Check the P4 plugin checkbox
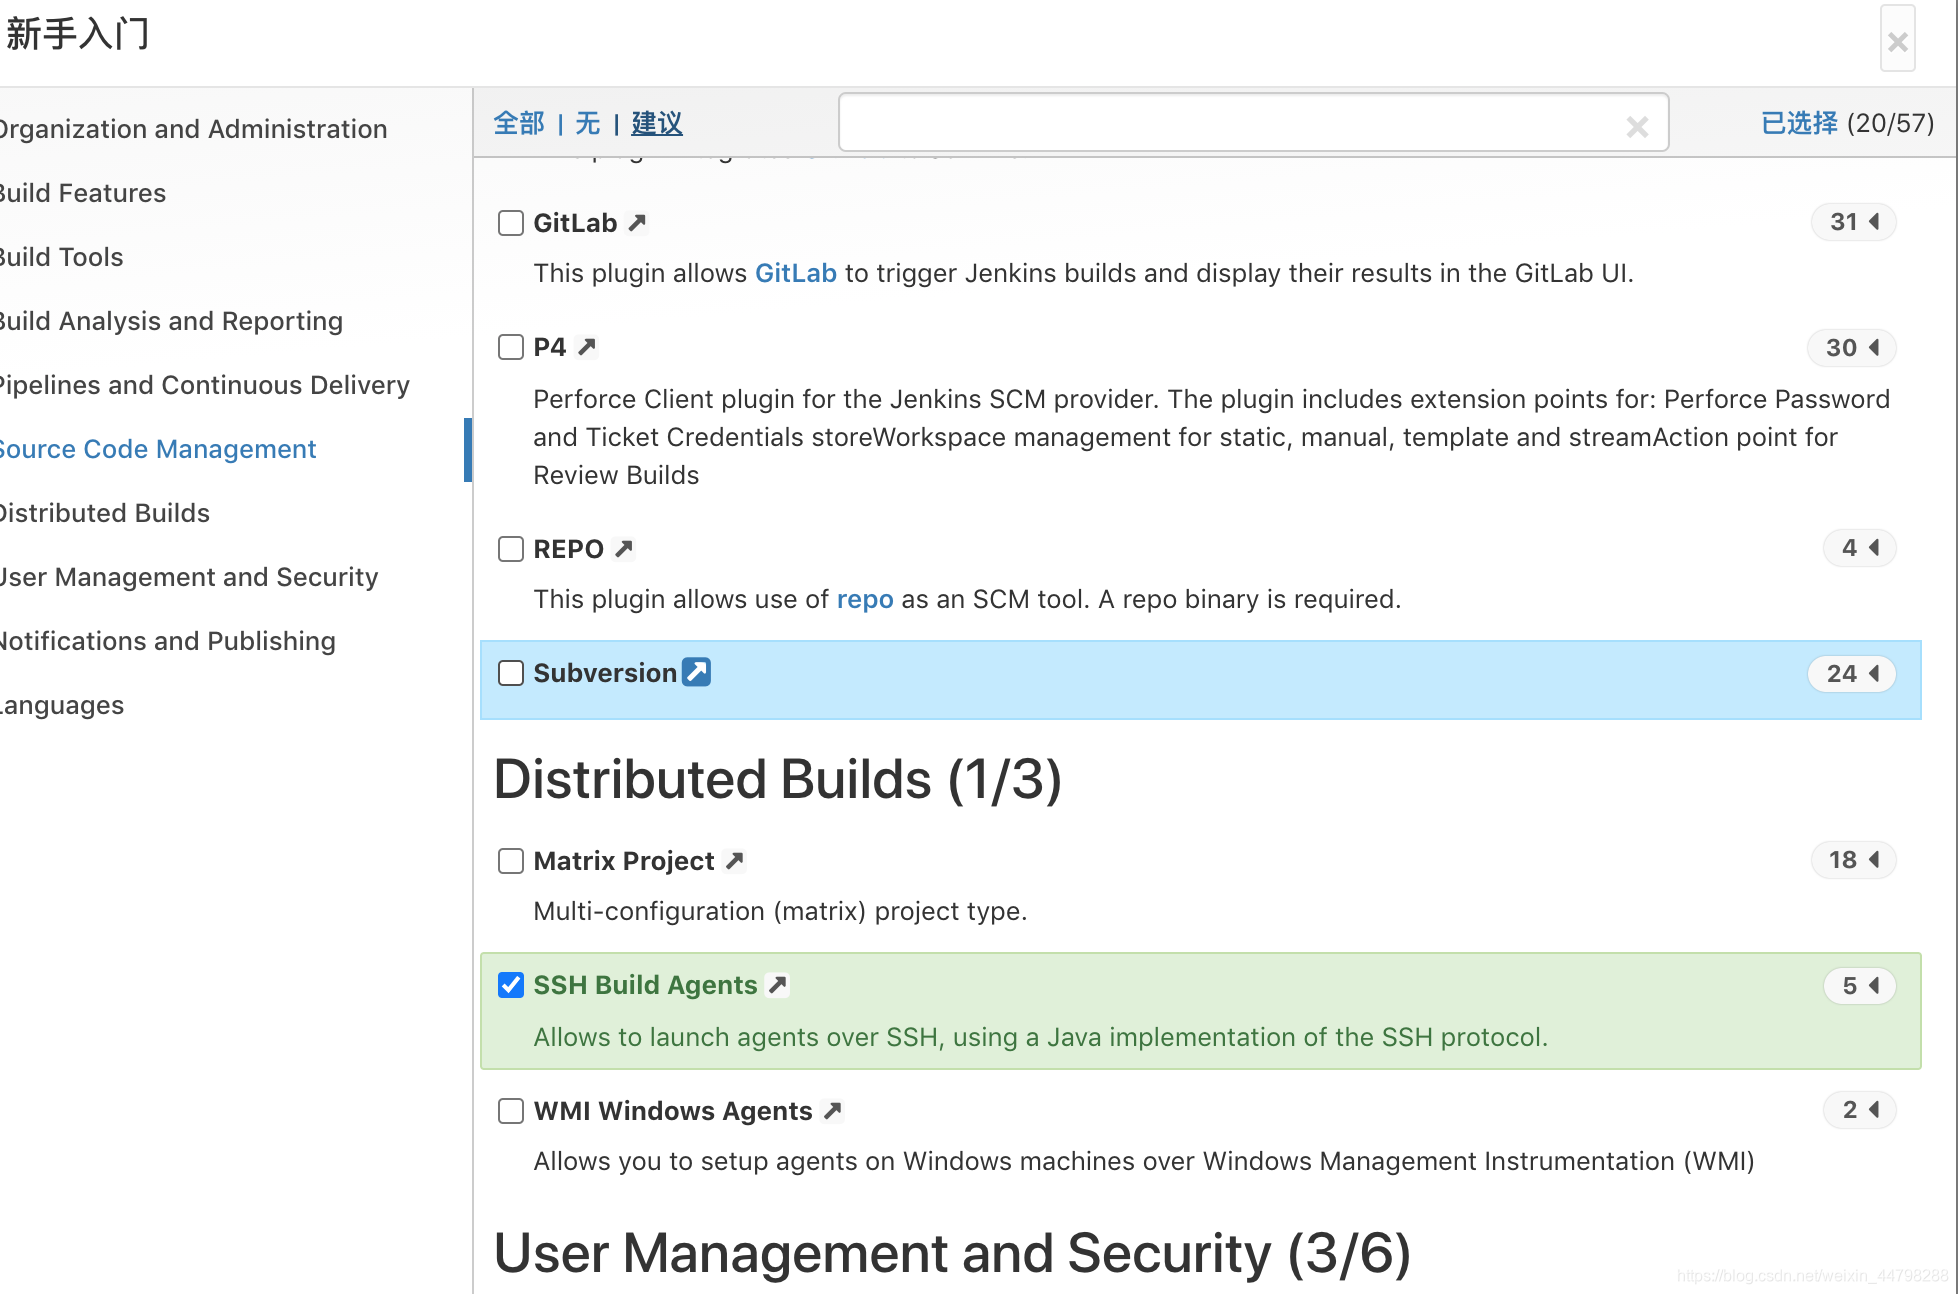 (x=511, y=347)
